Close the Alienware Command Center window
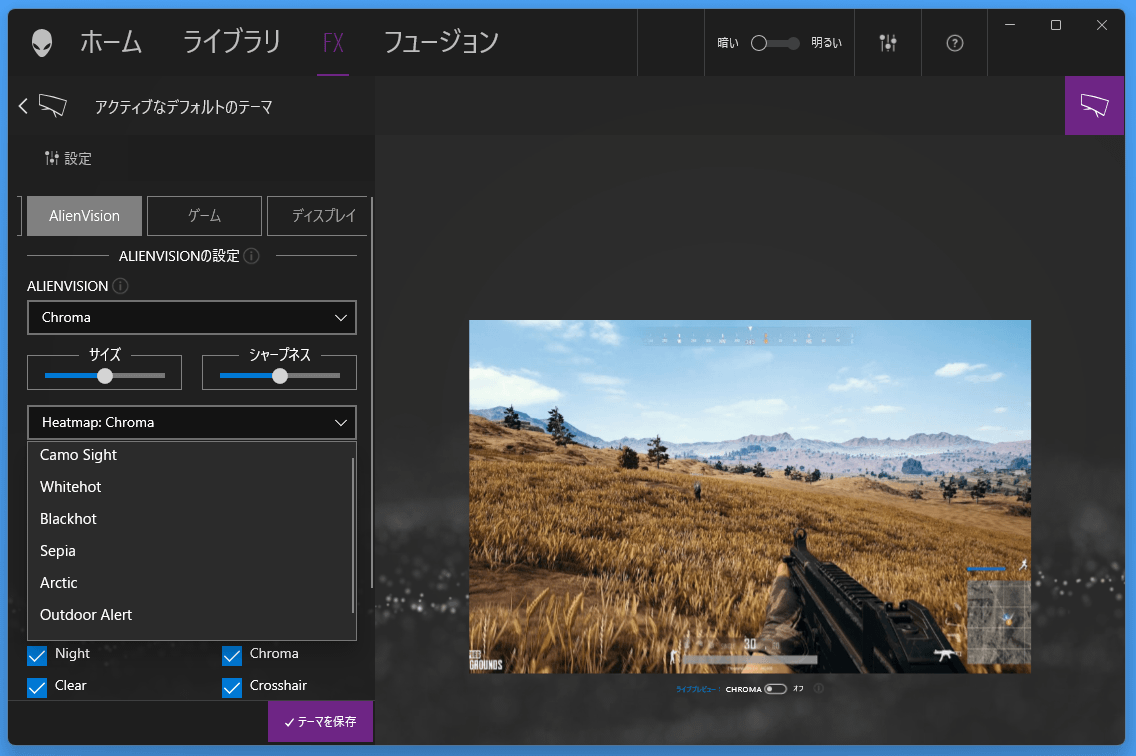 (x=1102, y=25)
